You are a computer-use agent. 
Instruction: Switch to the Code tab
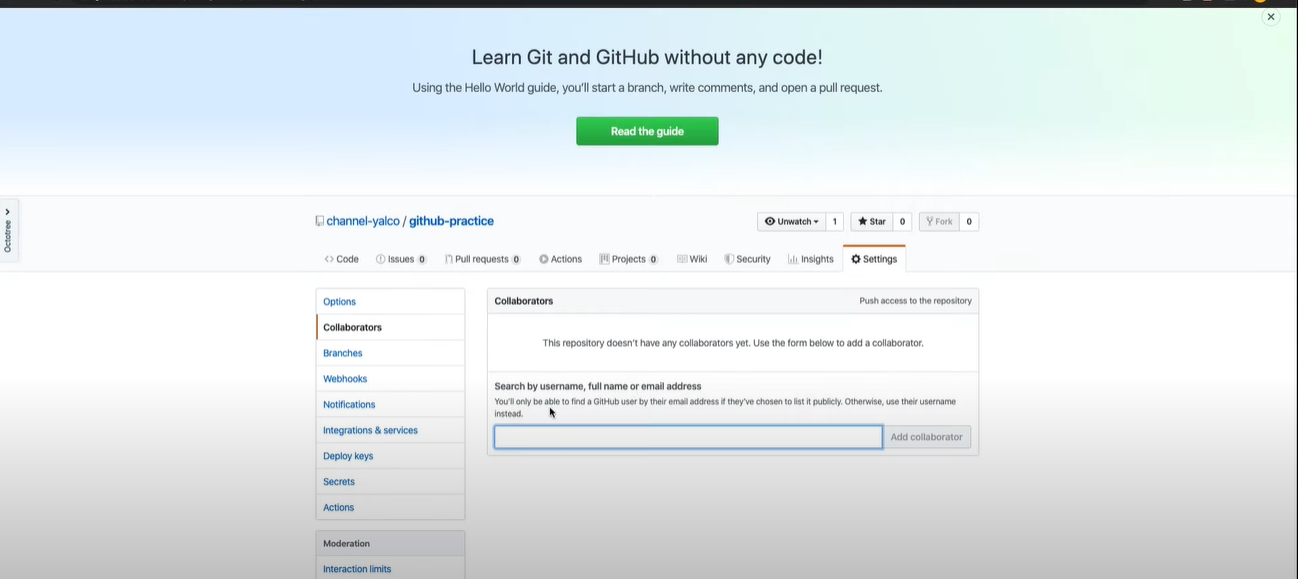tap(341, 259)
